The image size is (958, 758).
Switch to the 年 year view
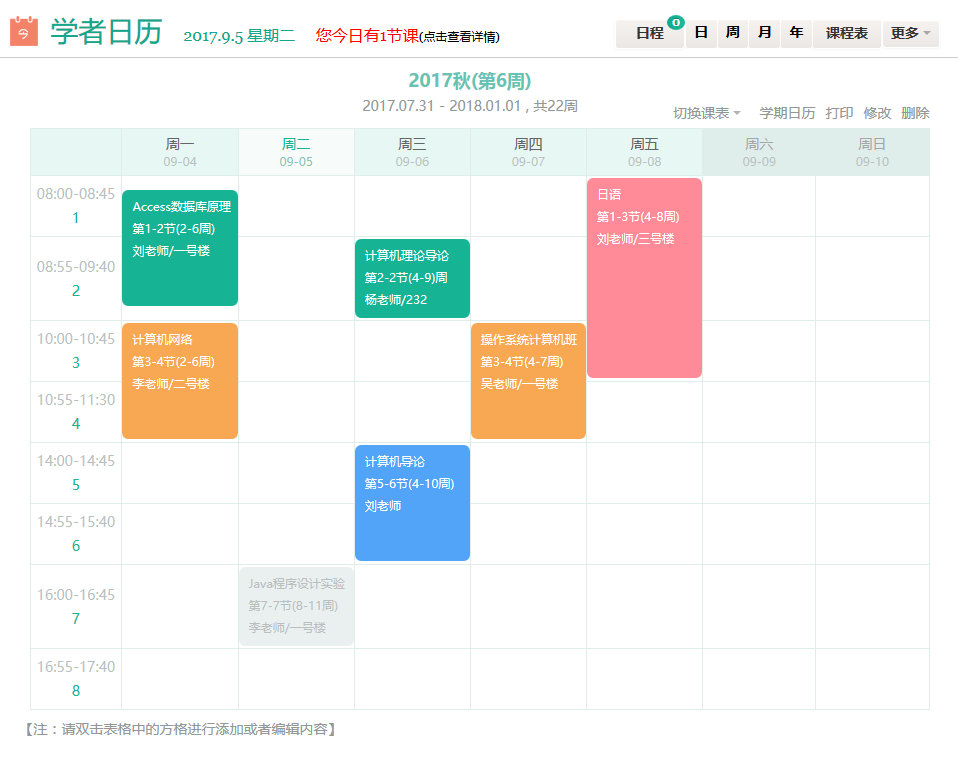point(796,33)
